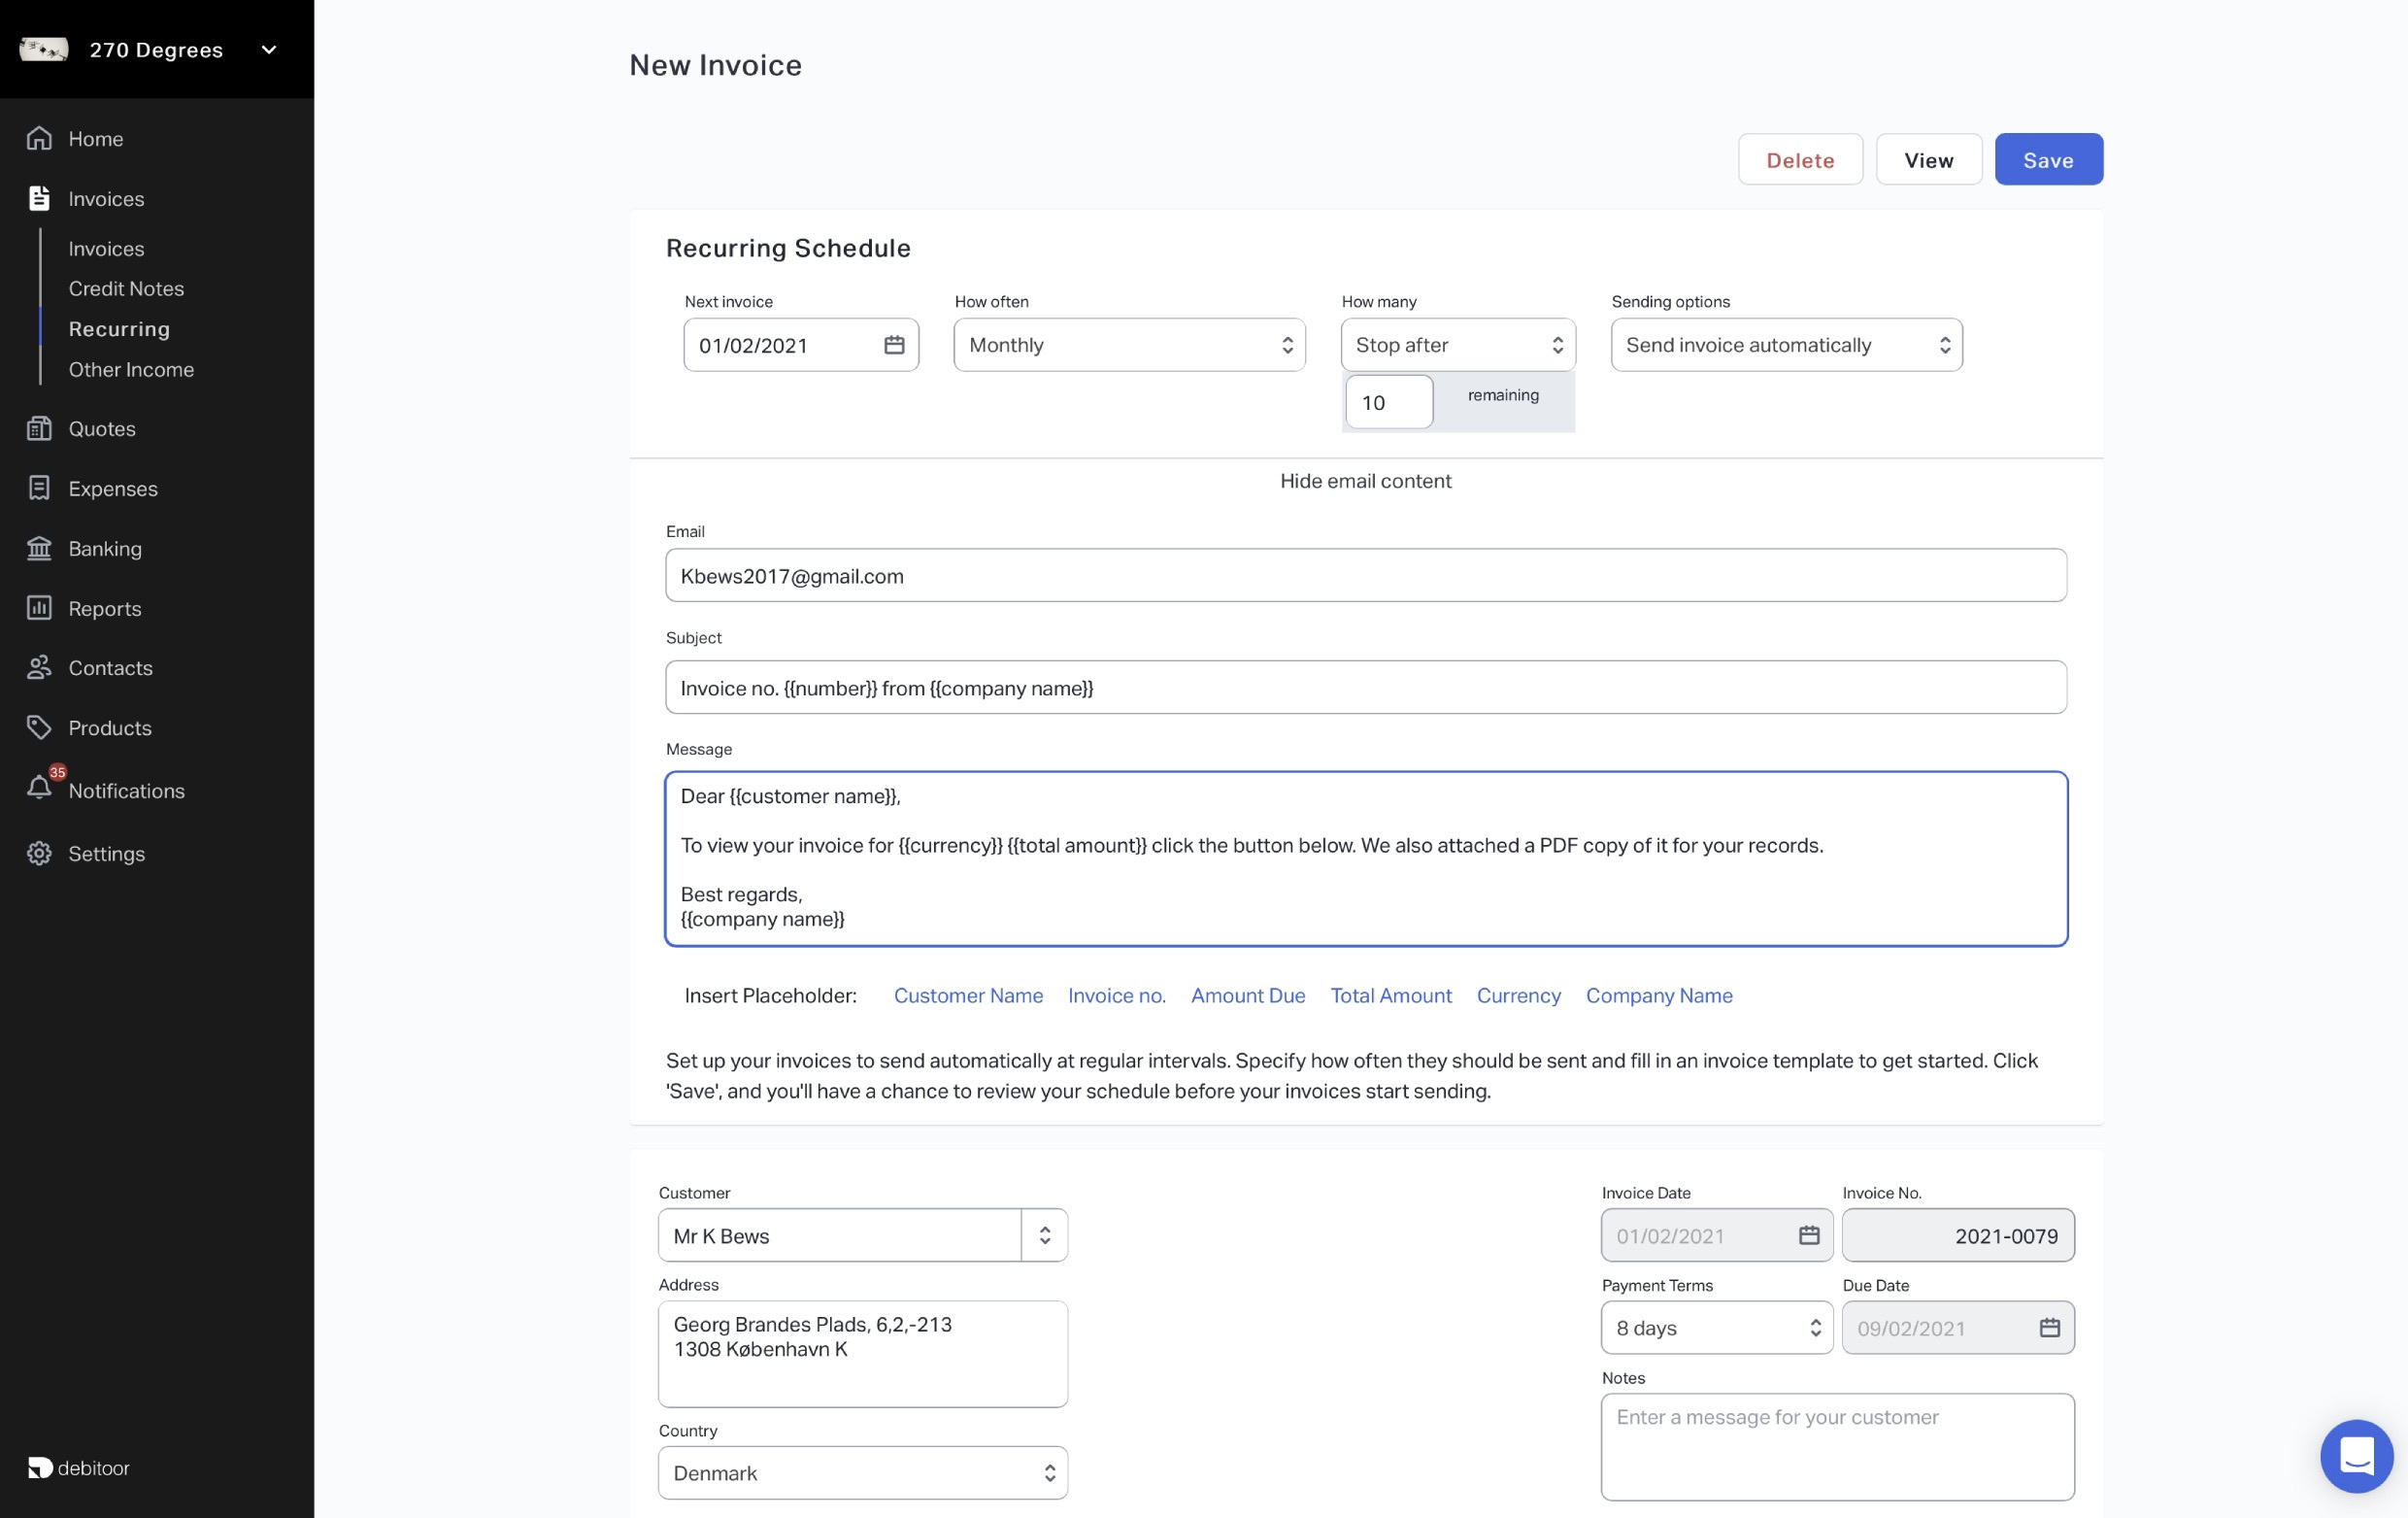Click the Expenses receipt icon
This screenshot has height=1518, width=2408.
click(x=39, y=488)
